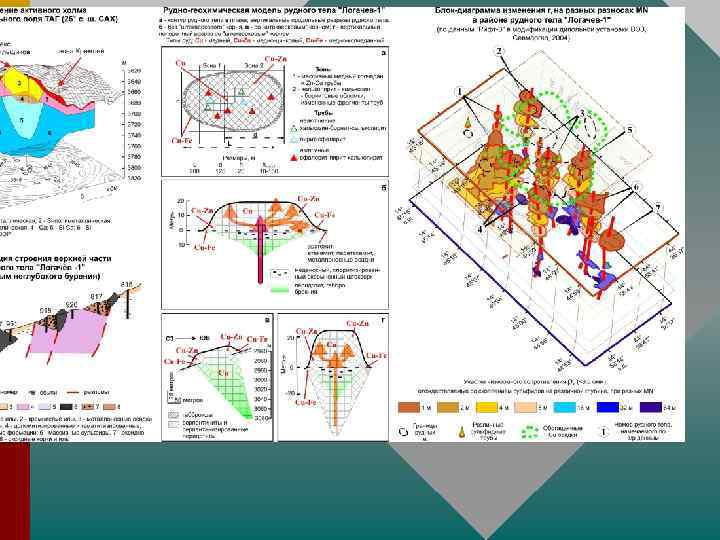The image size is (720, 540).
Task: Click depth value "3800" on TAG scale
Action: (x=134, y=168)
